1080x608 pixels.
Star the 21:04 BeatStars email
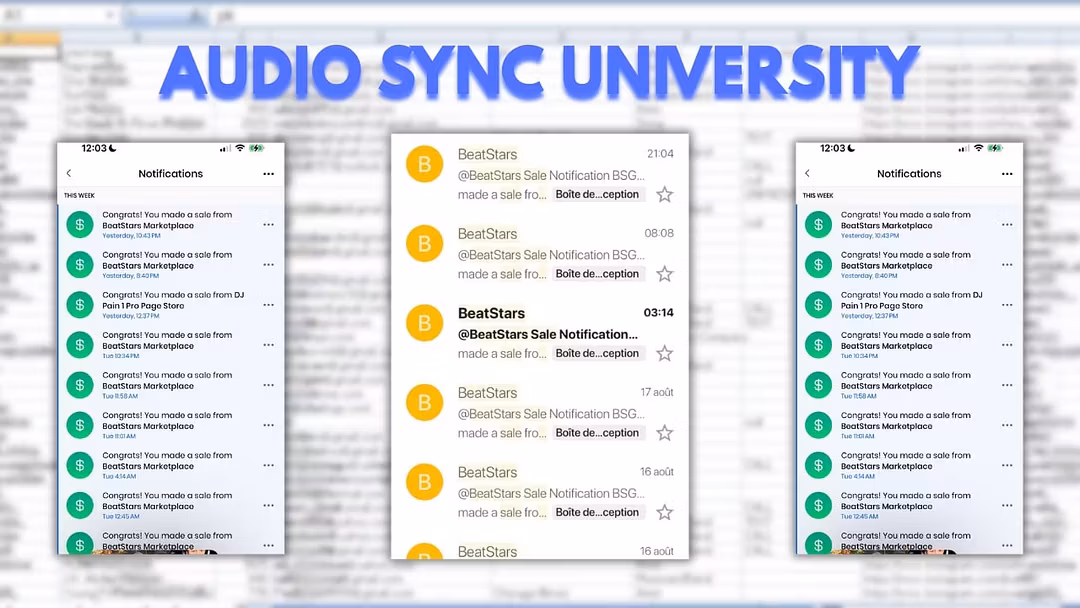[665, 195]
